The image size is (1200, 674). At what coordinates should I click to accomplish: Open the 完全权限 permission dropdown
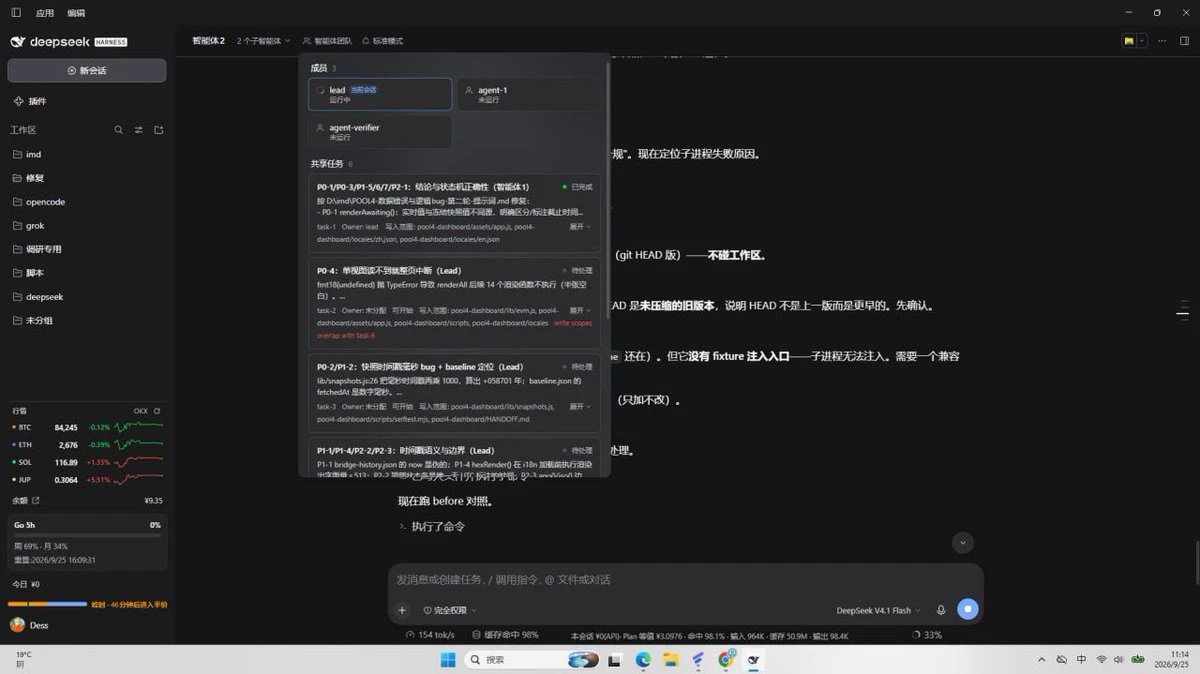point(450,610)
